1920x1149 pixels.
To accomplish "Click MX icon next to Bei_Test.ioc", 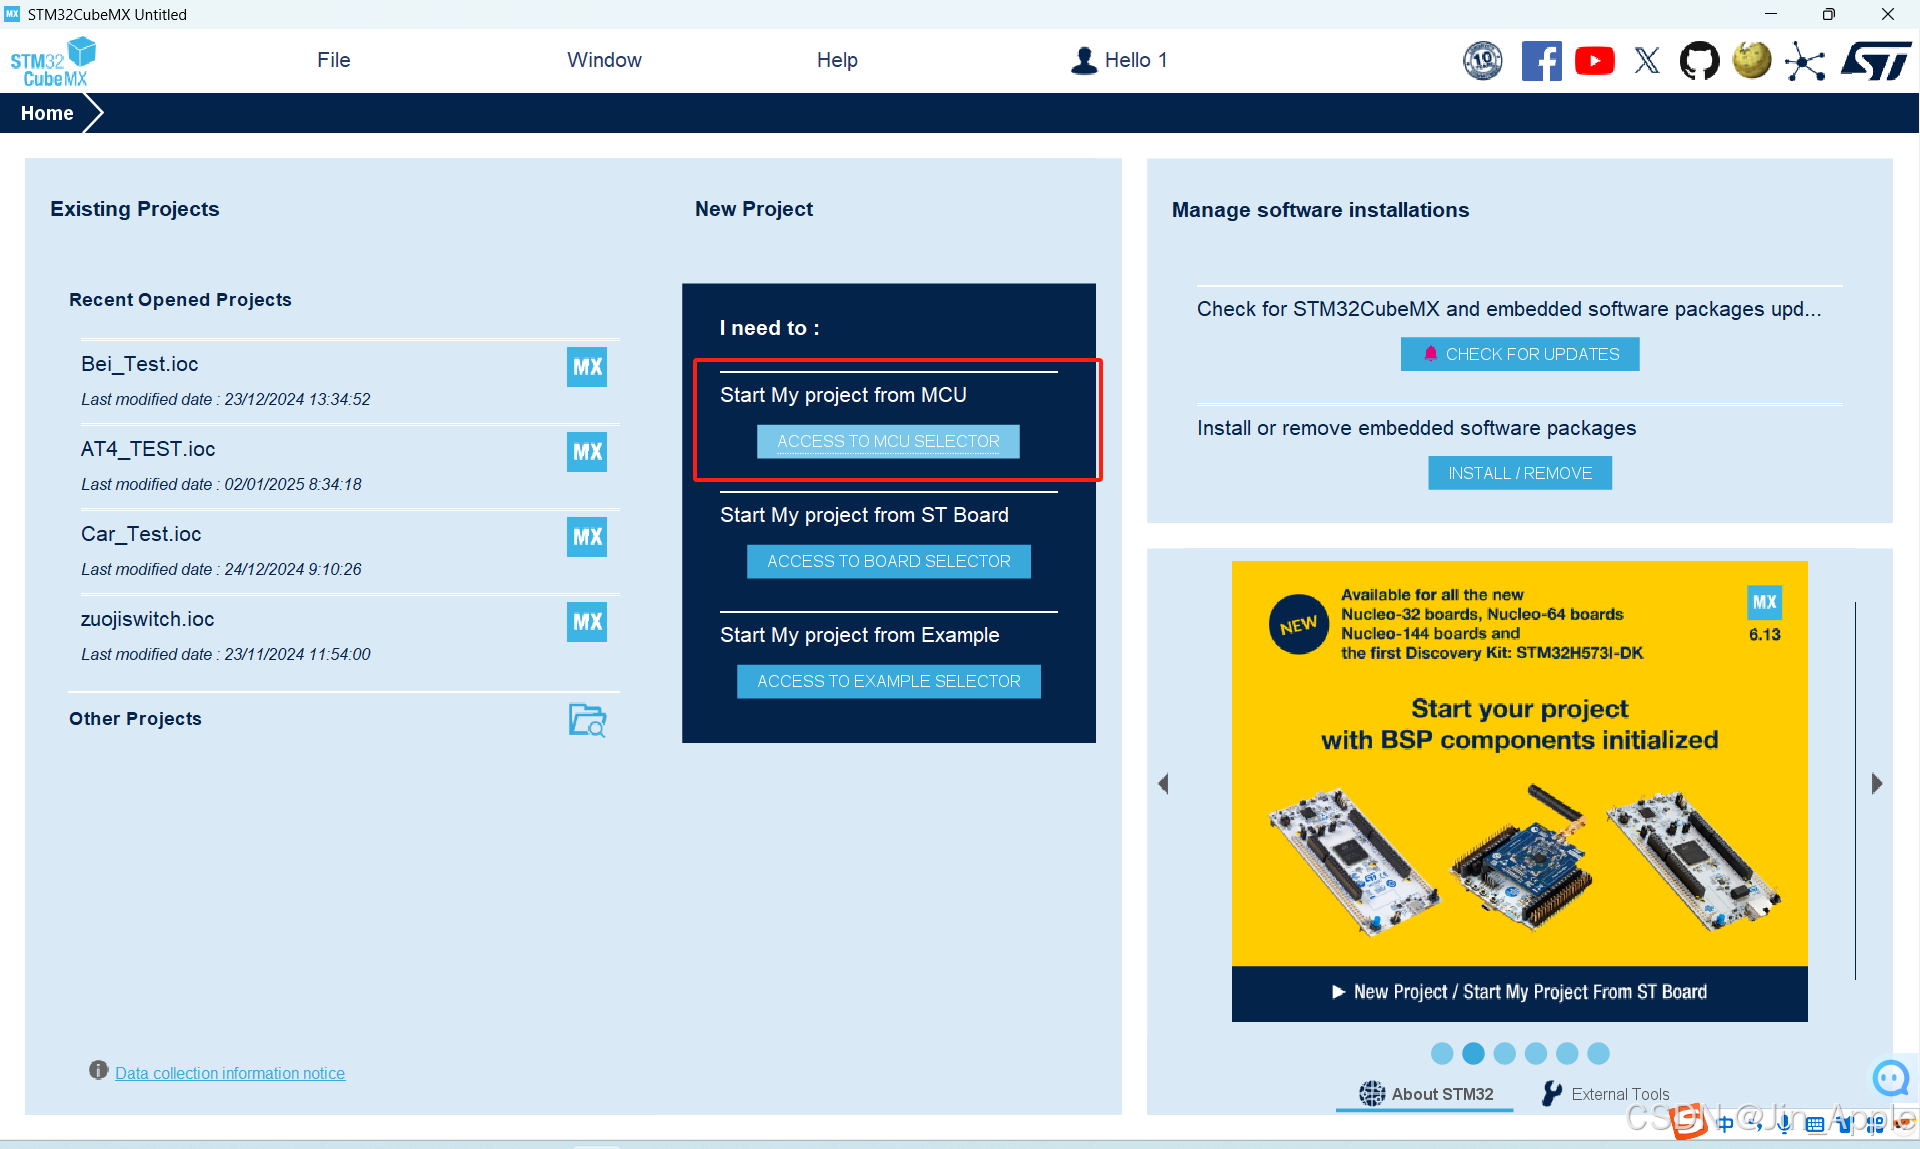I will (x=587, y=367).
